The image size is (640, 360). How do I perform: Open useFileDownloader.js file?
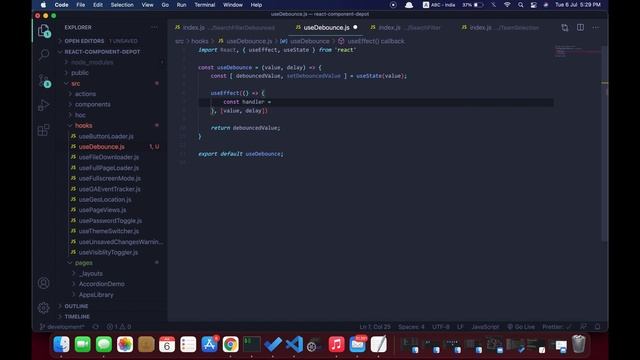109,157
